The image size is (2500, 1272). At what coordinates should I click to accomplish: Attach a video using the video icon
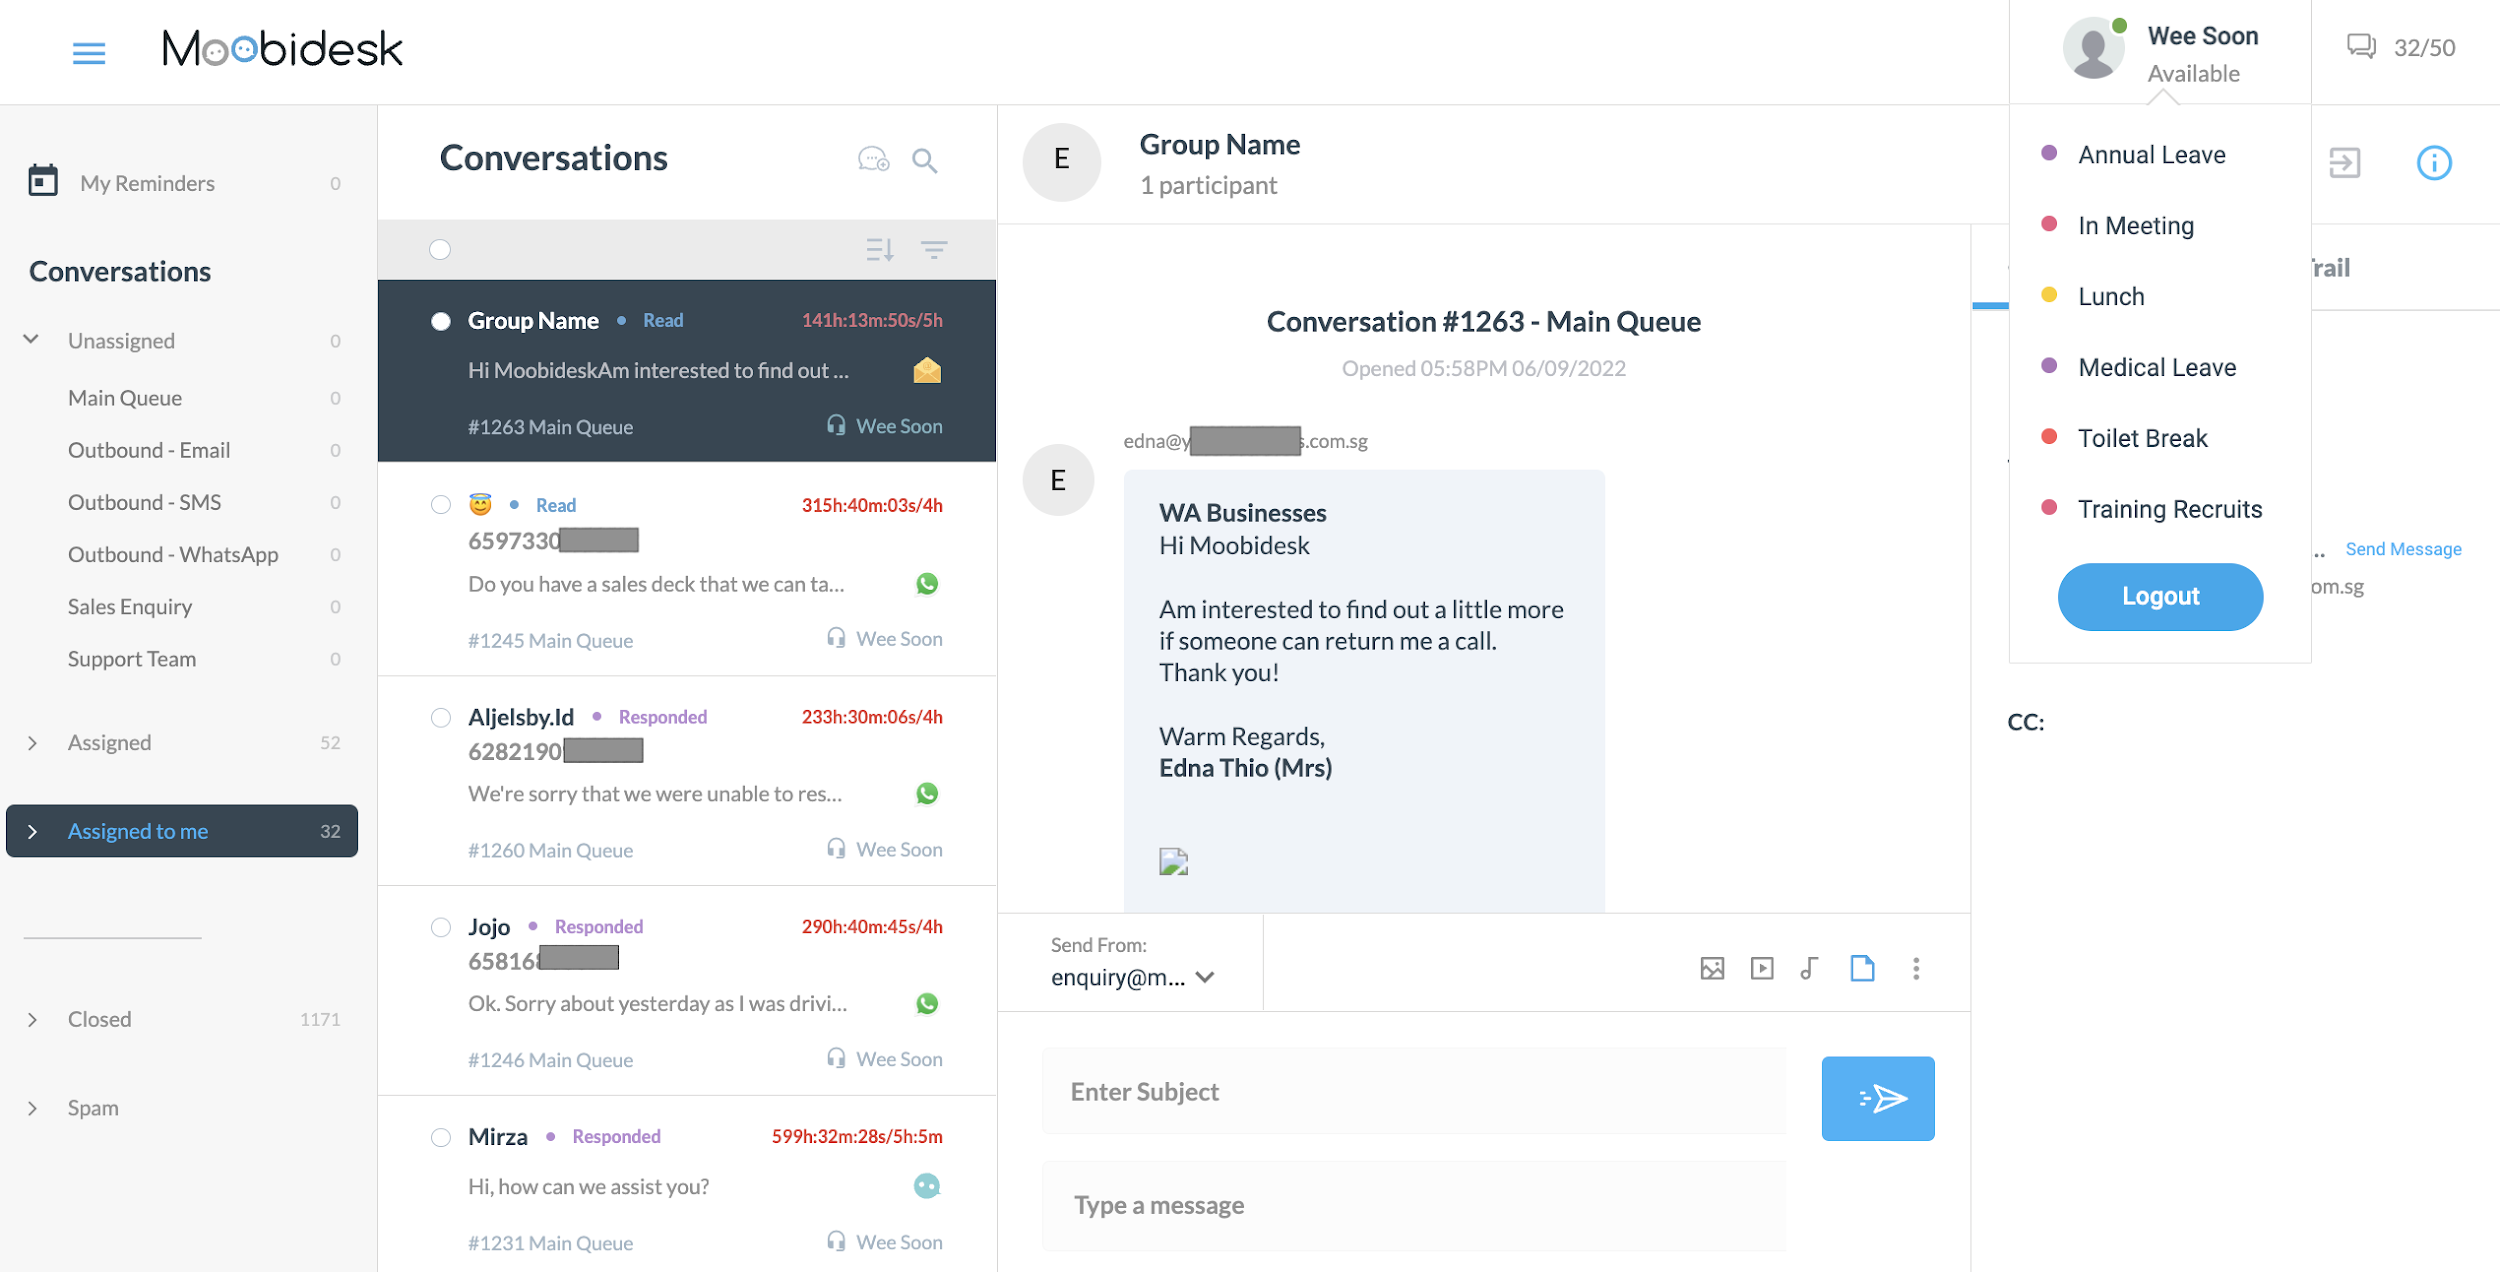point(1762,968)
